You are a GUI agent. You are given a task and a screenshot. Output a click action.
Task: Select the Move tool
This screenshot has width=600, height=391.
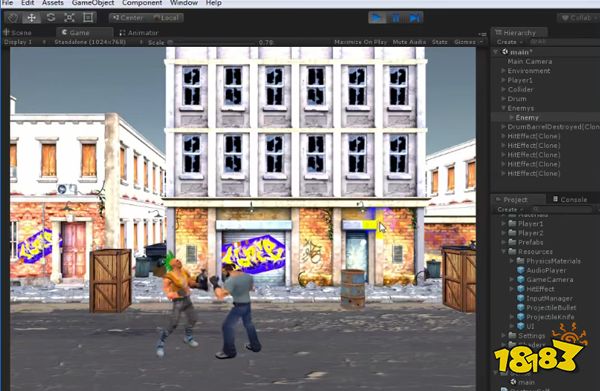point(31,18)
